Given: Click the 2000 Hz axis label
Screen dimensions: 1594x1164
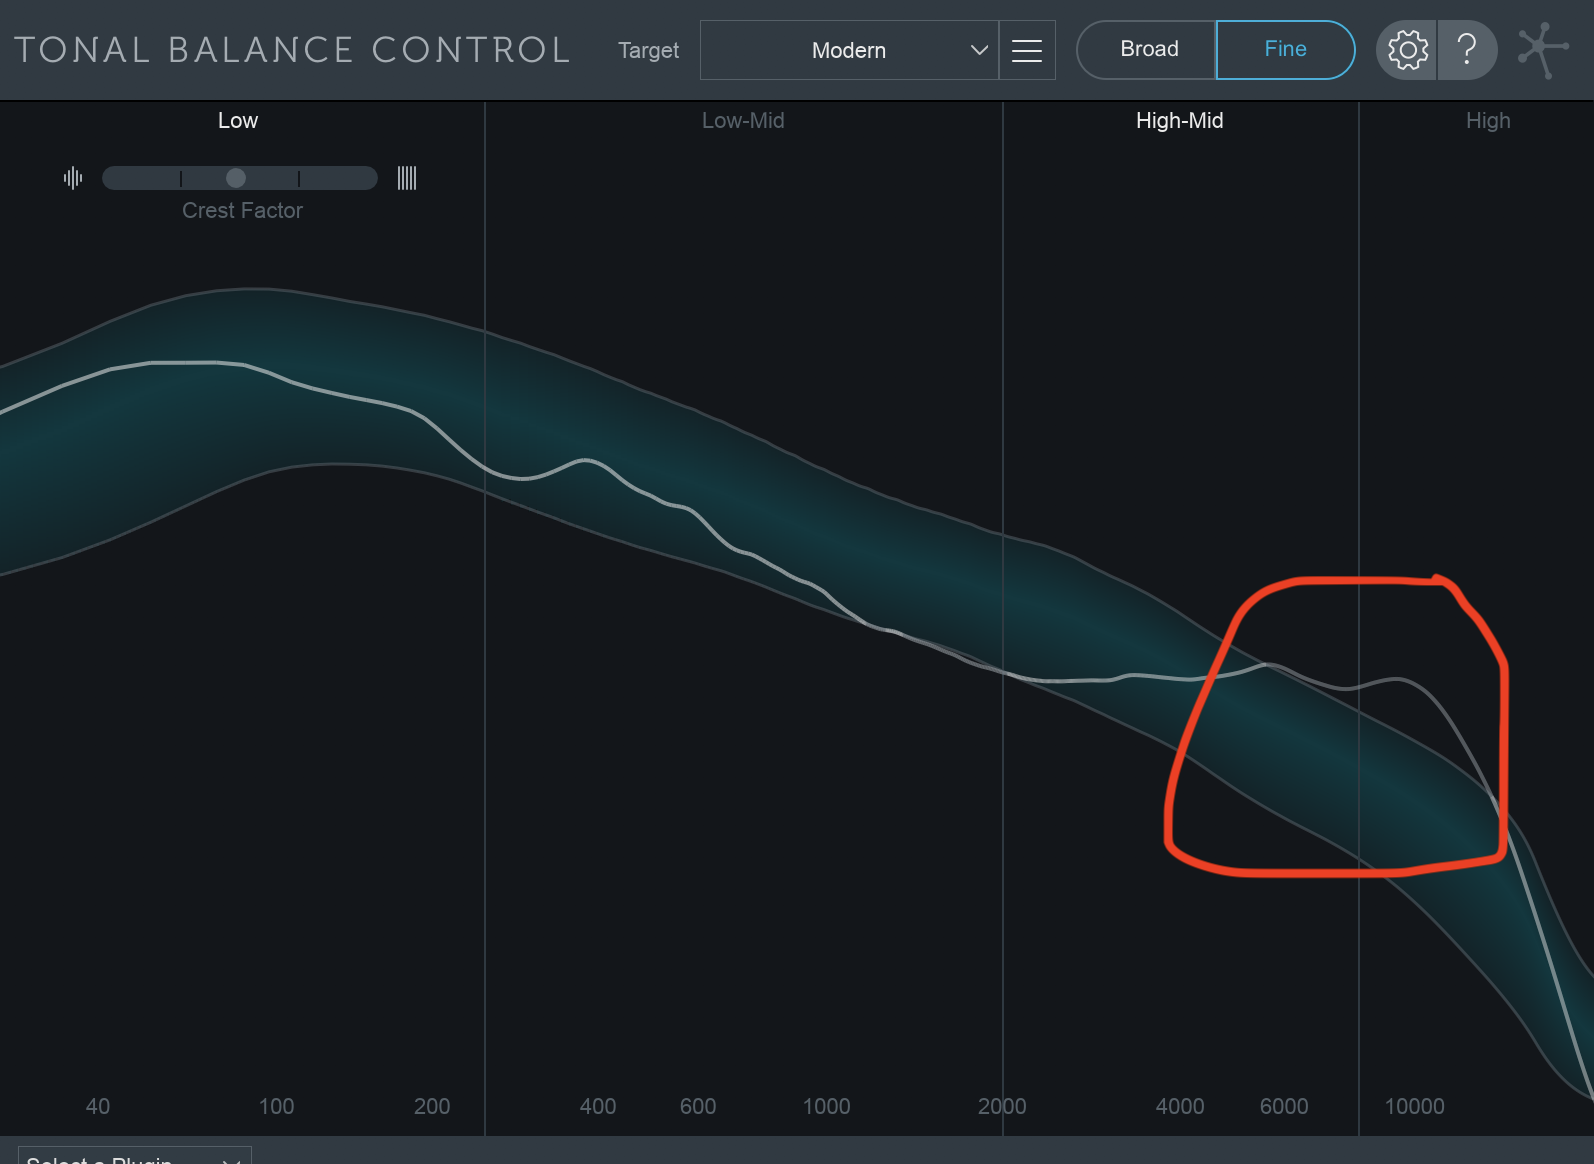Looking at the screenshot, I should coord(1002,1106).
